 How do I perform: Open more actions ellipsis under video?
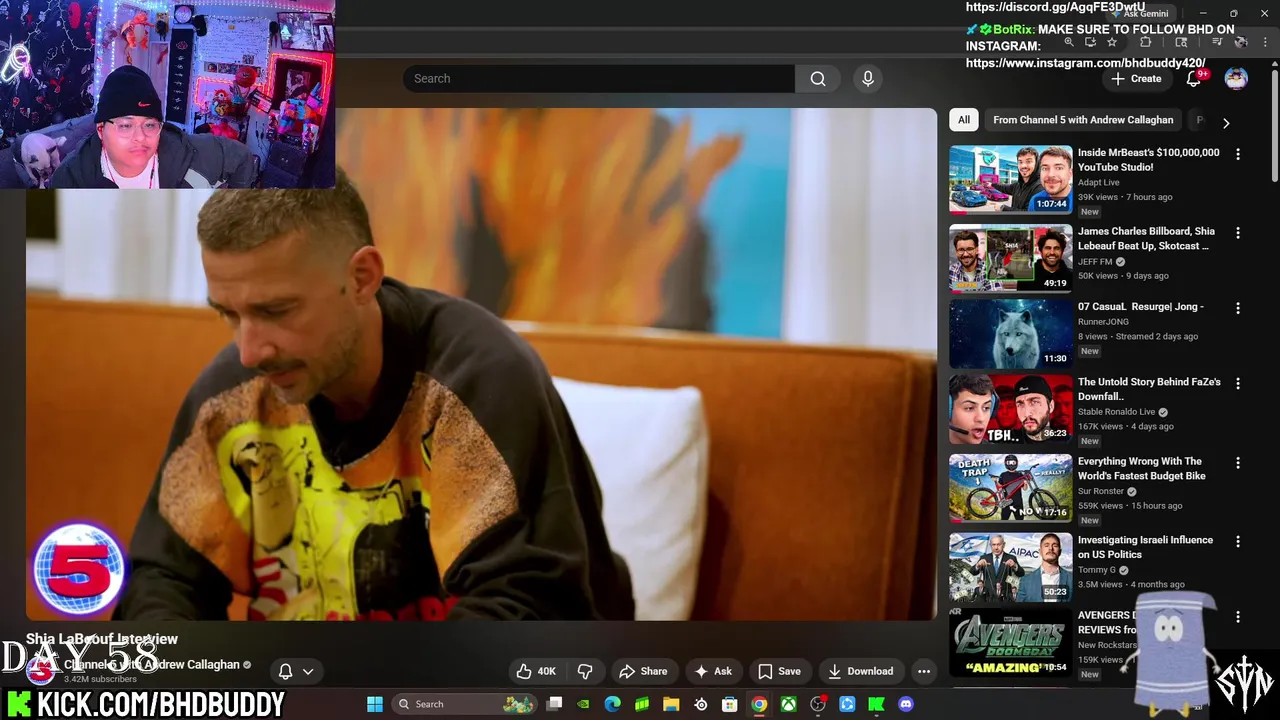click(x=924, y=671)
